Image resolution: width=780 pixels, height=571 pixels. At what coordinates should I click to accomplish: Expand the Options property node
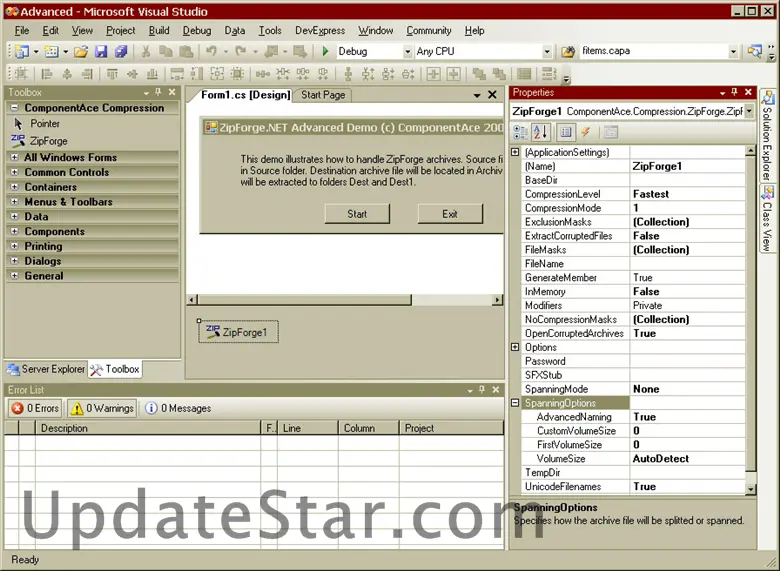tap(515, 347)
